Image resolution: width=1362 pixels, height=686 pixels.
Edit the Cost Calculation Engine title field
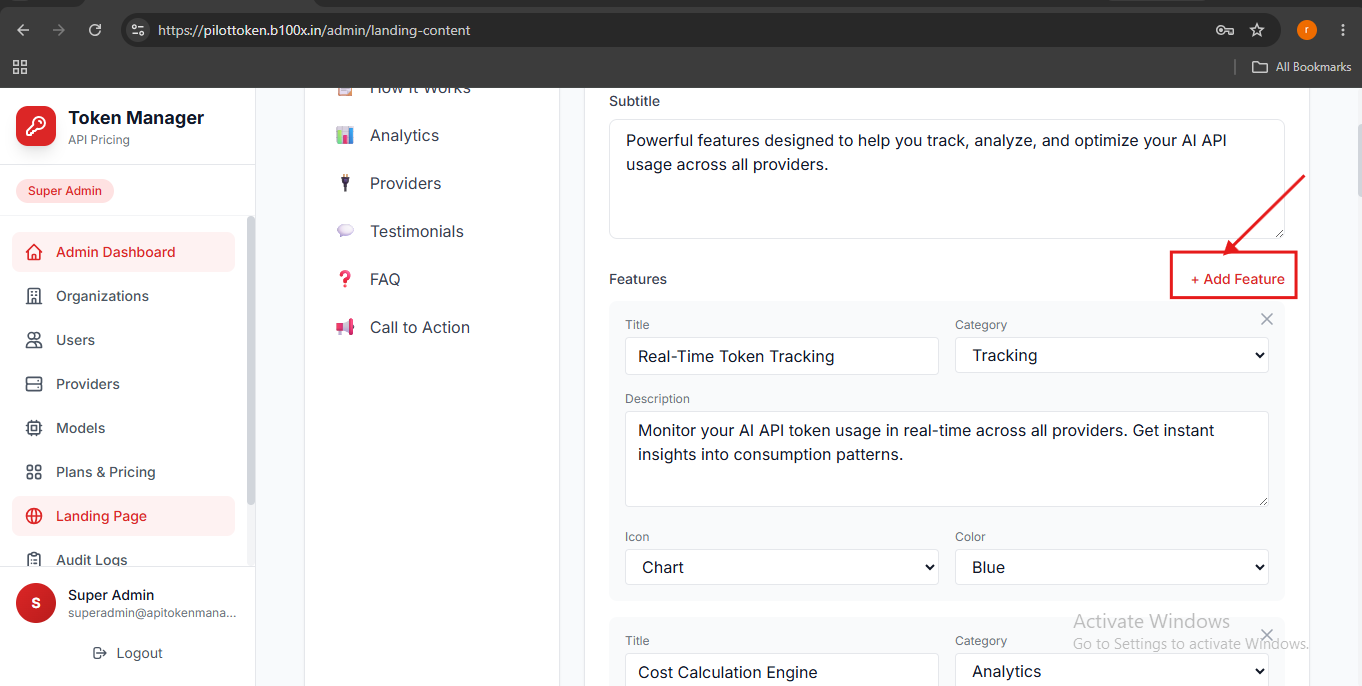pyautogui.click(x=782, y=670)
